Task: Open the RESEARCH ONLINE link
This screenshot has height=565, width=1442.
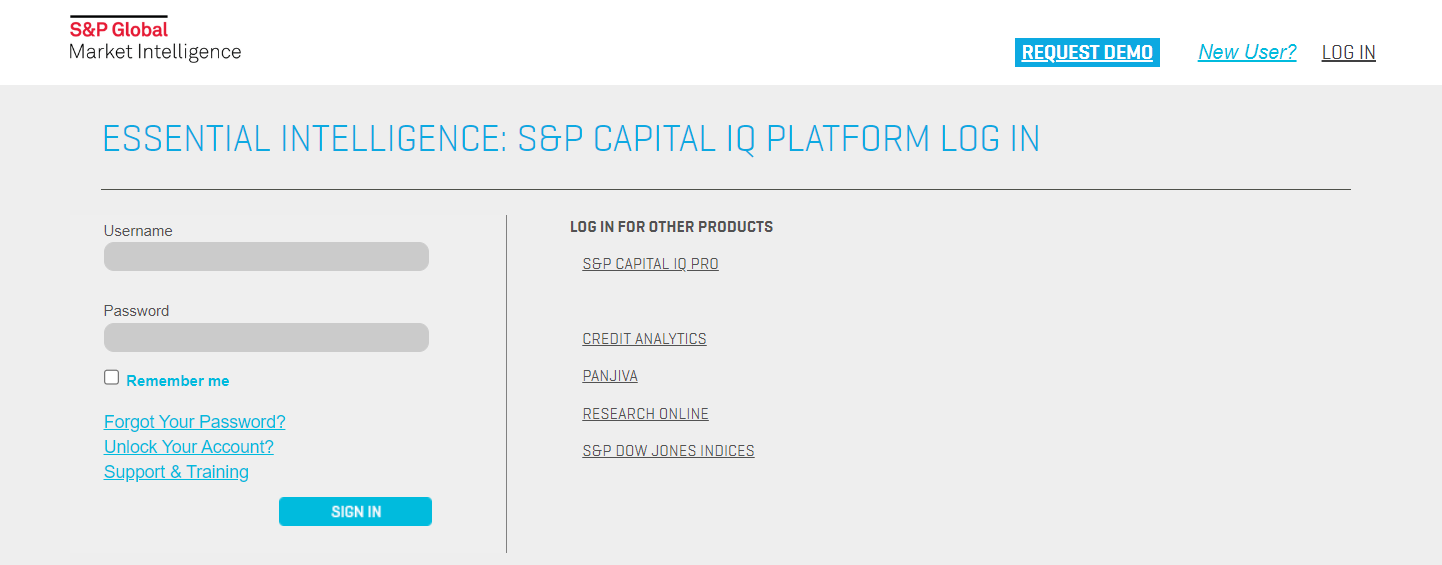Action: 645,414
